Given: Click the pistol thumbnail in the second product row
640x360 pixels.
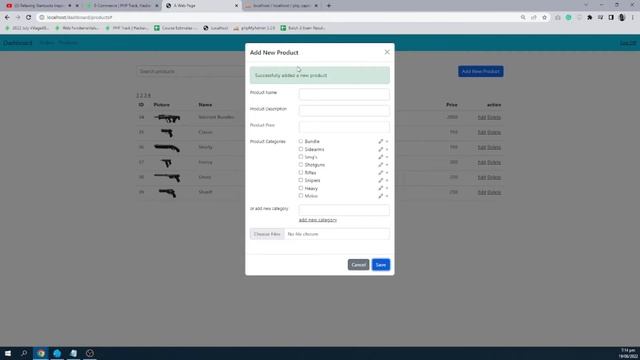Looking at the screenshot, I should click(x=167, y=133).
